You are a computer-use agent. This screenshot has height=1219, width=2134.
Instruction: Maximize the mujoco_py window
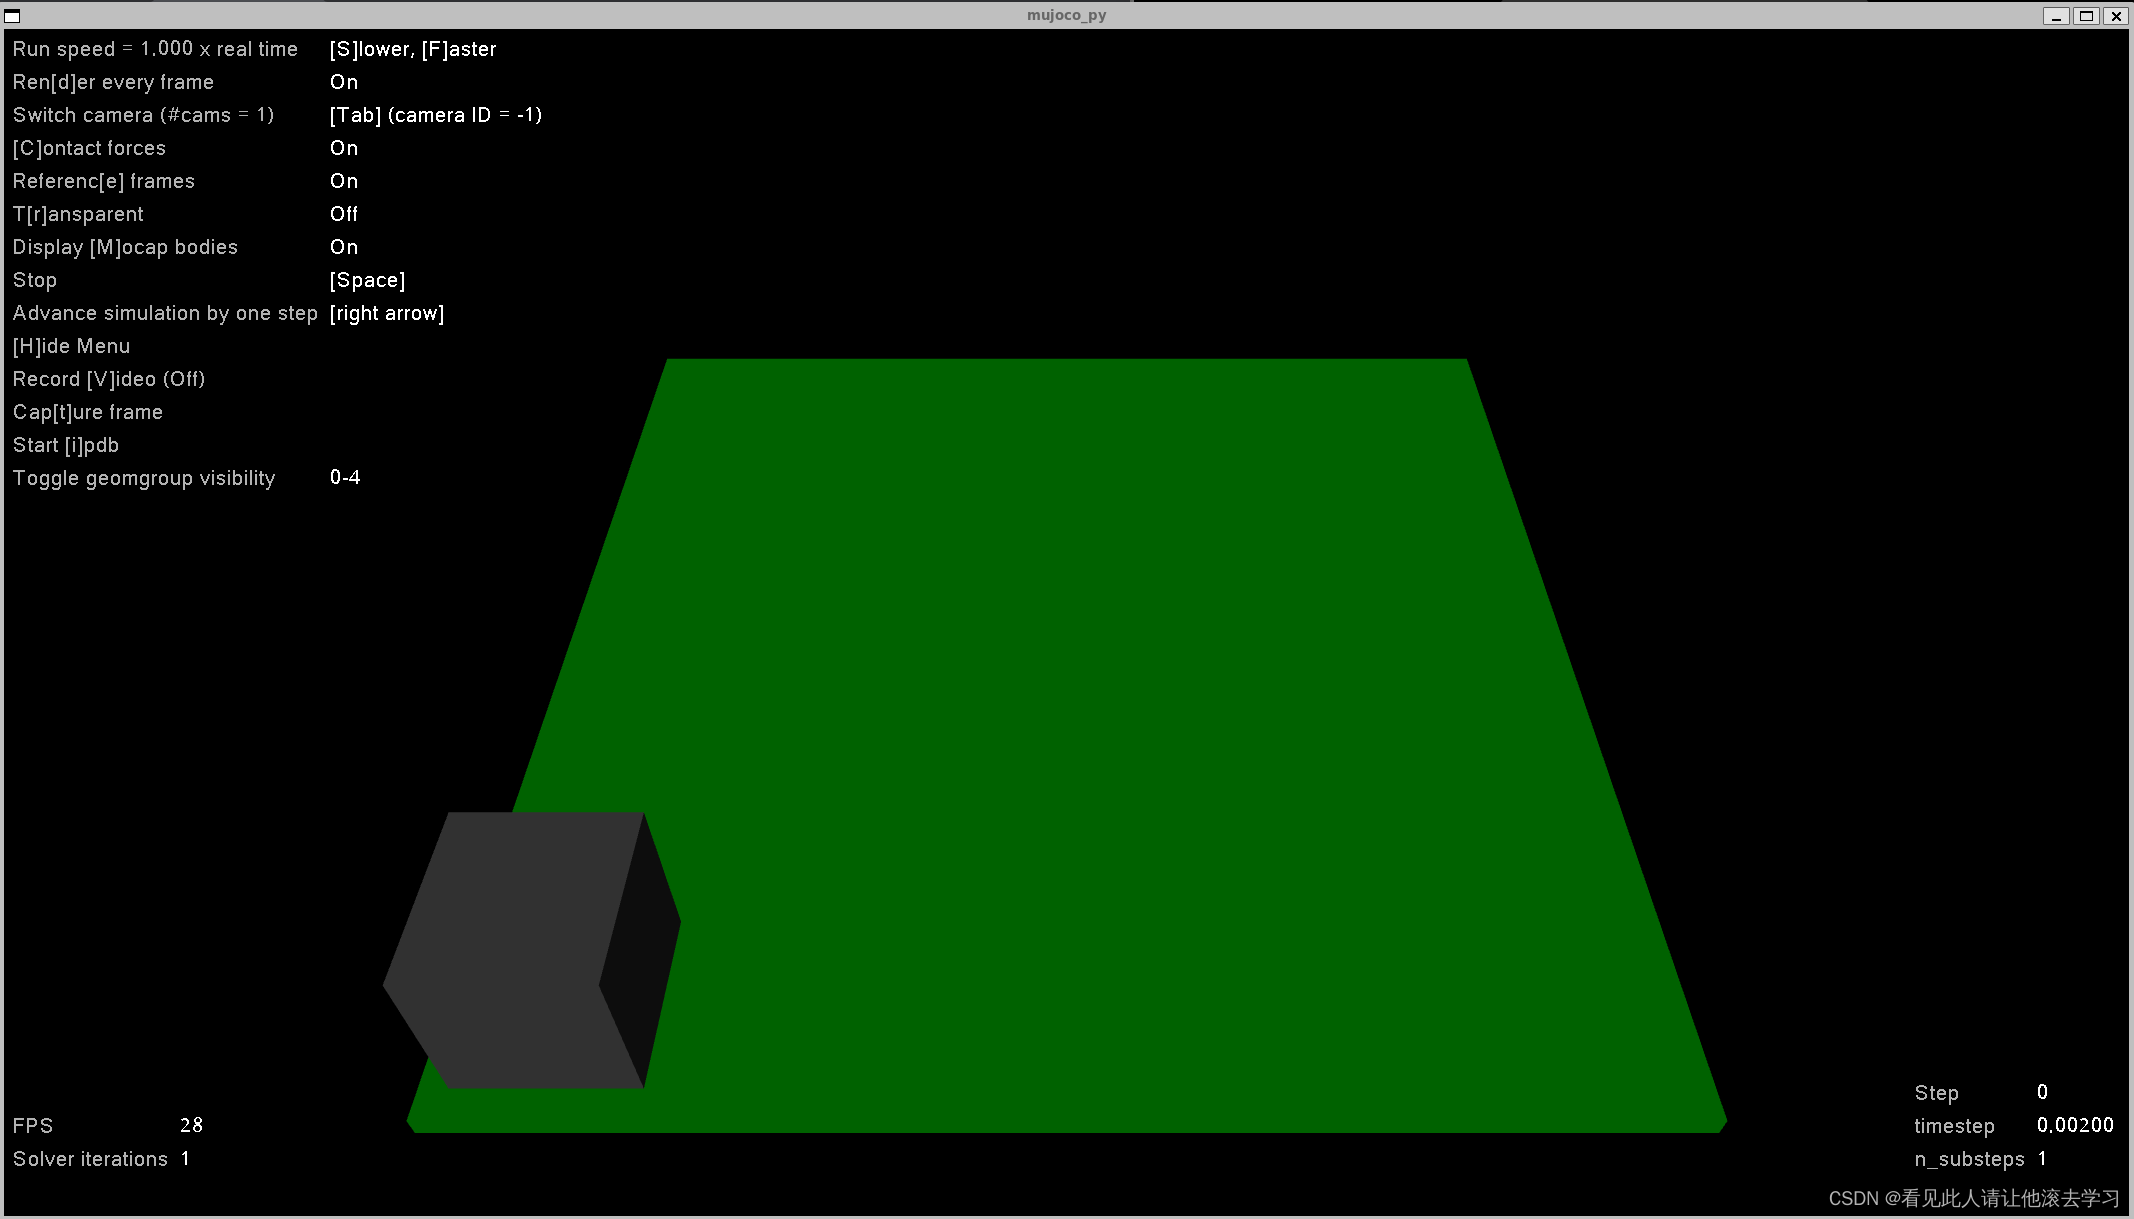click(2086, 15)
